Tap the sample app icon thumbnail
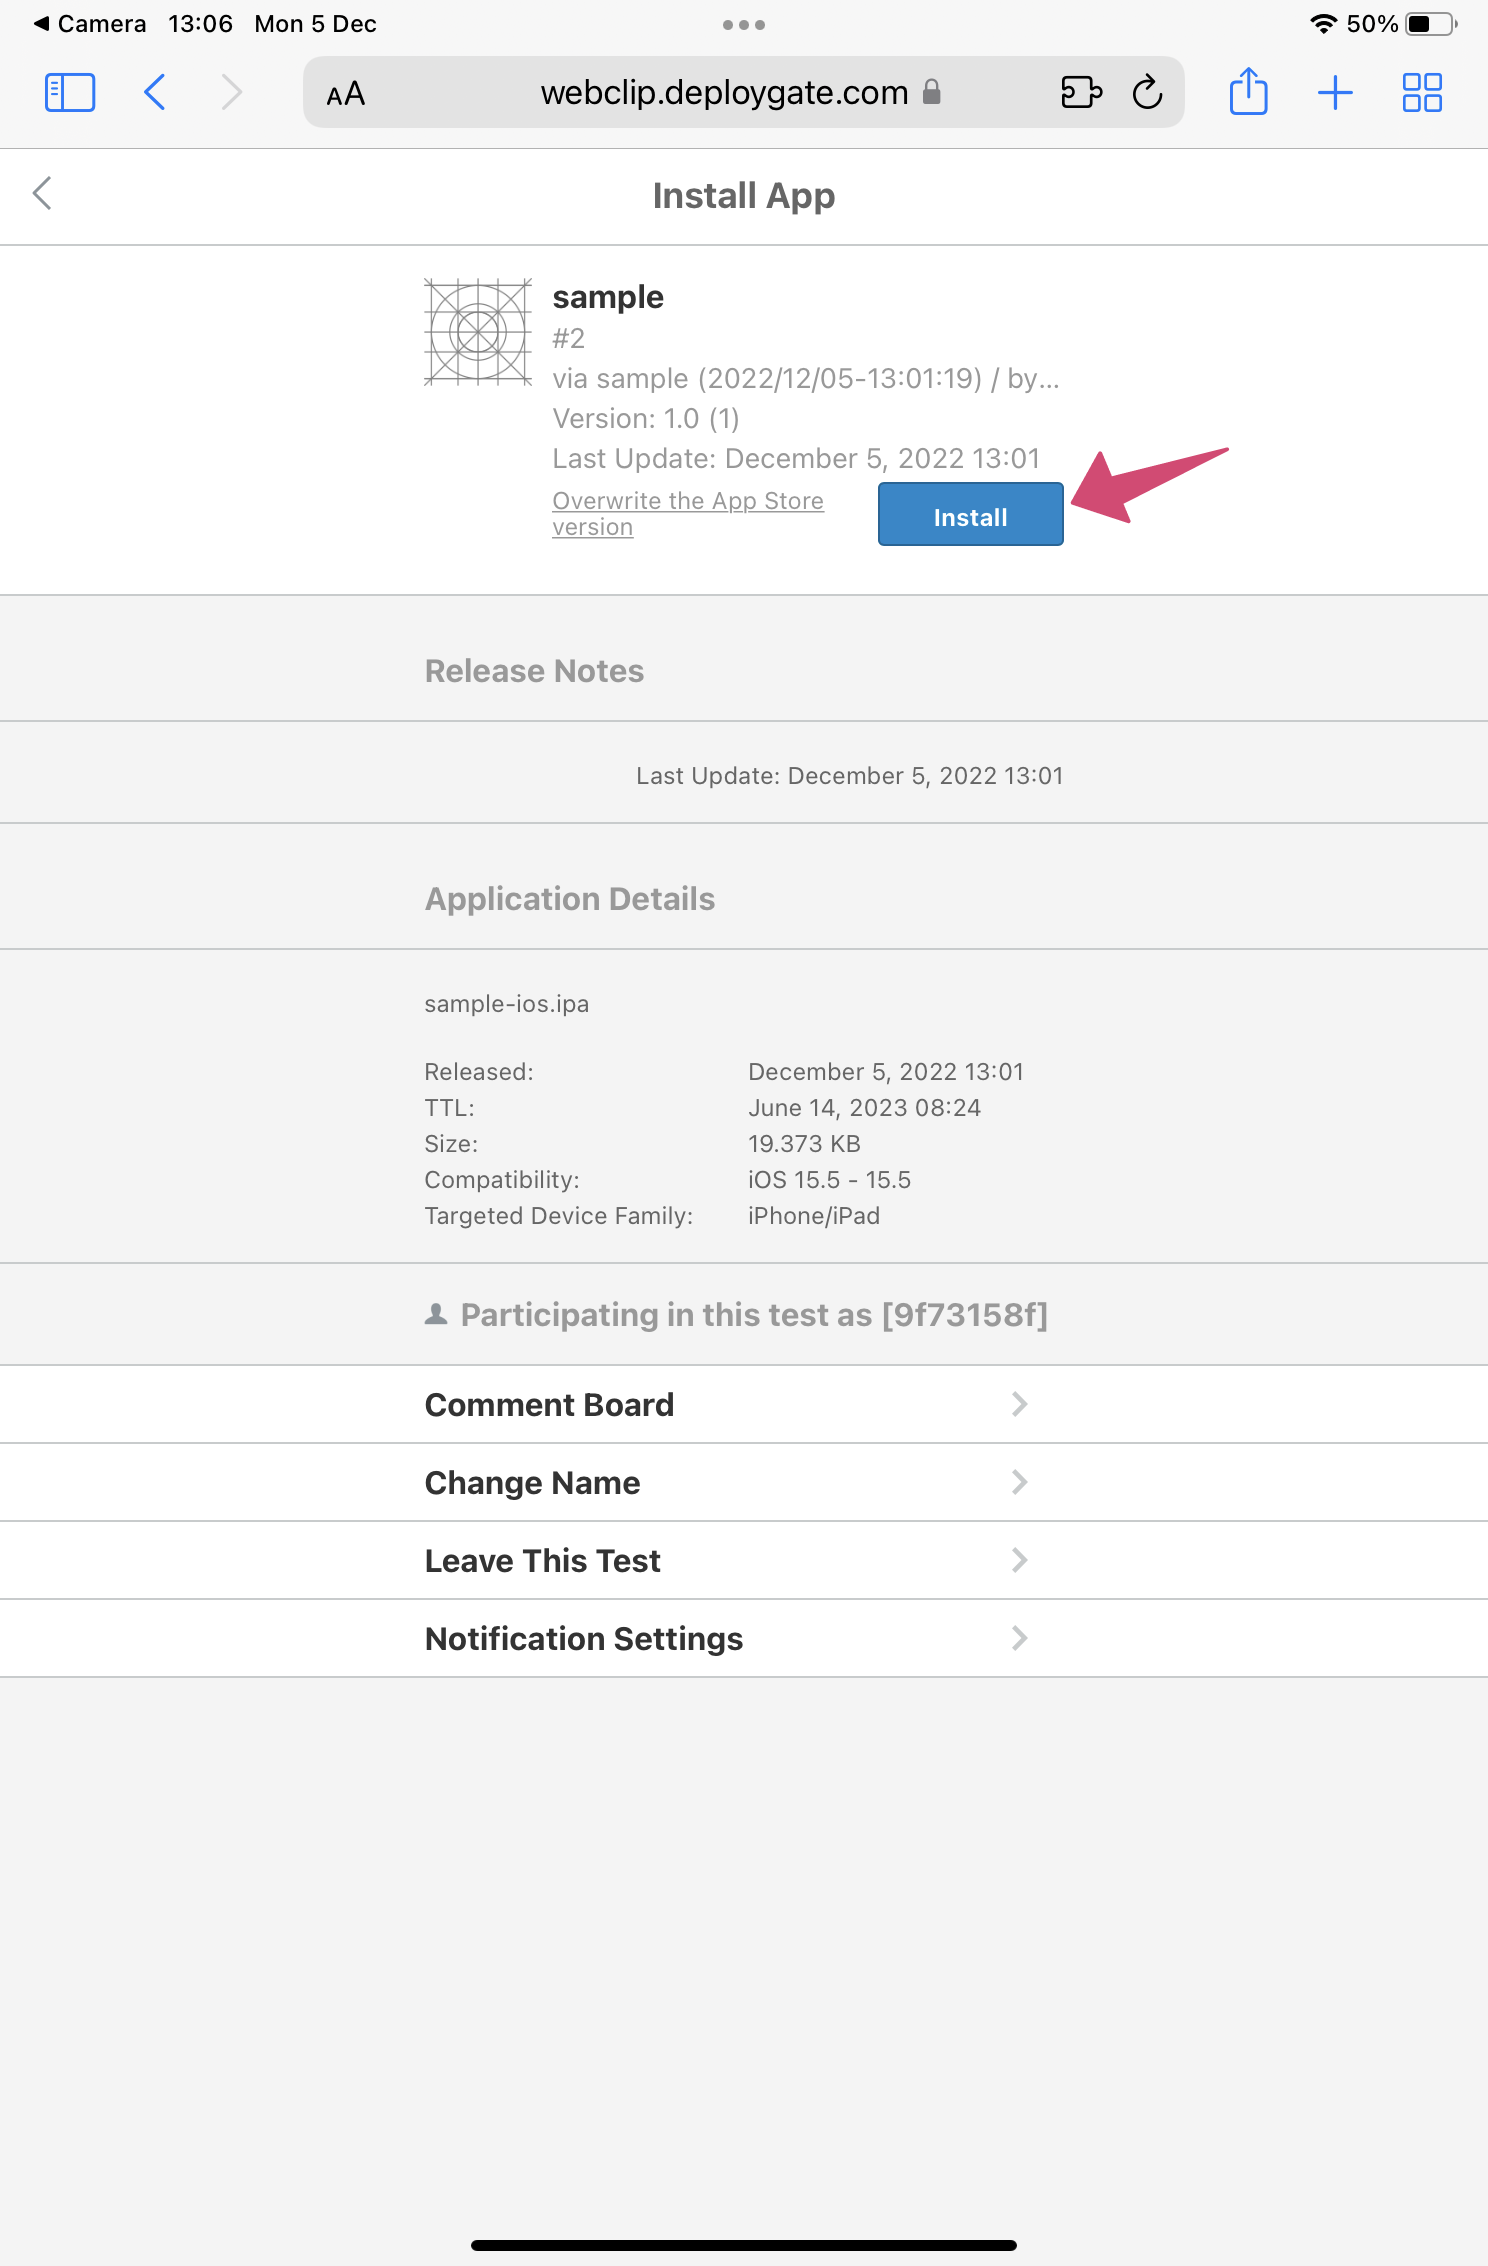Viewport: 1488px width, 2266px height. (478, 332)
